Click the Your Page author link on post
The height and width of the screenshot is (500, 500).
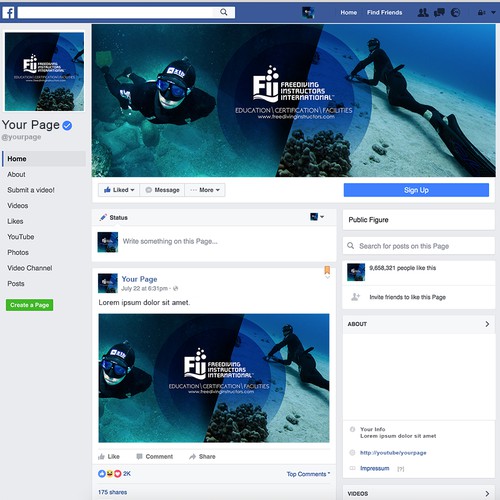[139, 279]
